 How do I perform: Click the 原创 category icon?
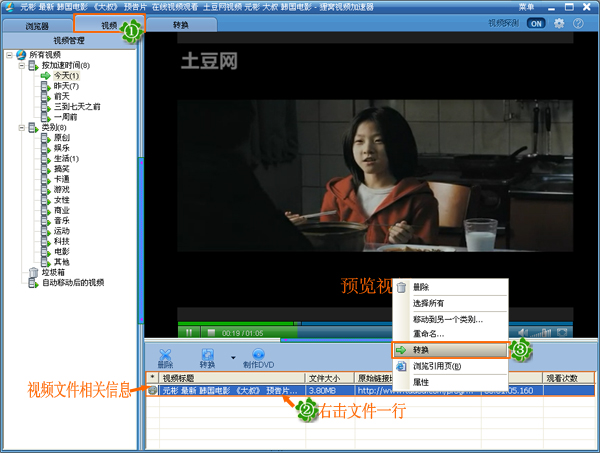click(x=46, y=138)
